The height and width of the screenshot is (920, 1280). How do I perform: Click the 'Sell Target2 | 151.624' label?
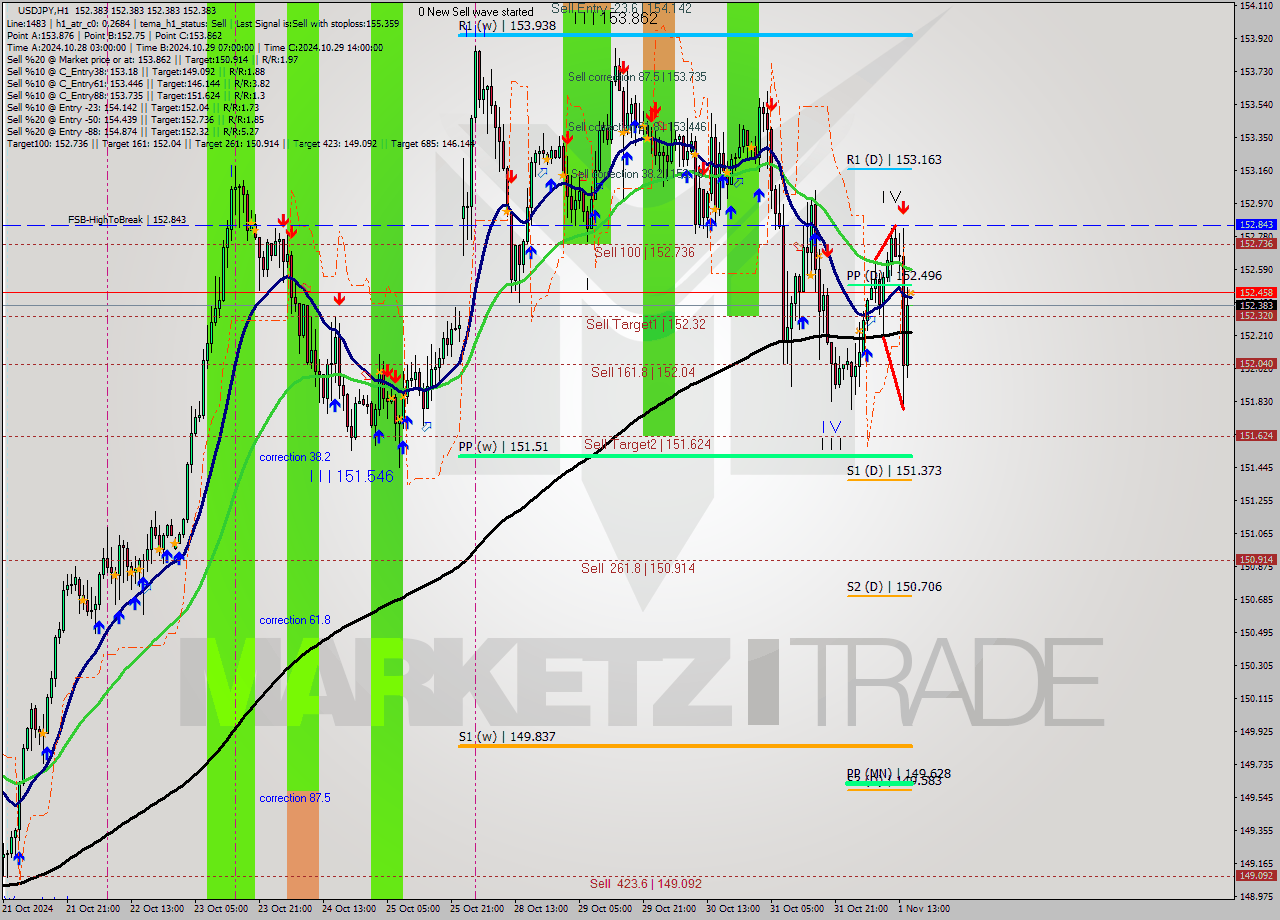(647, 444)
